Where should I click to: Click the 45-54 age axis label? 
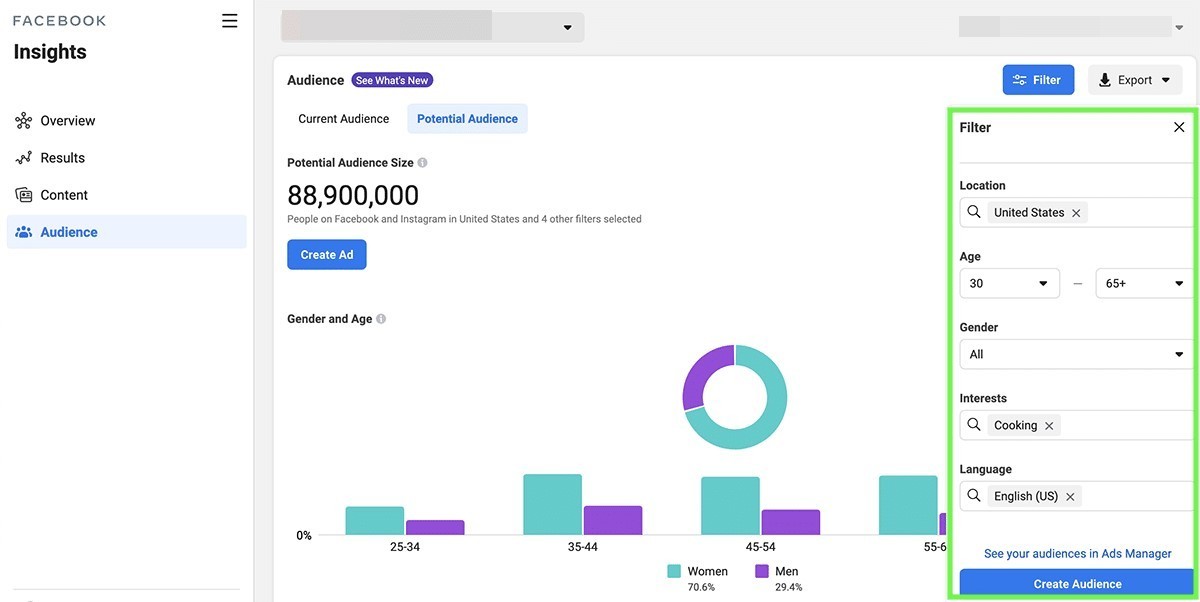(761, 547)
